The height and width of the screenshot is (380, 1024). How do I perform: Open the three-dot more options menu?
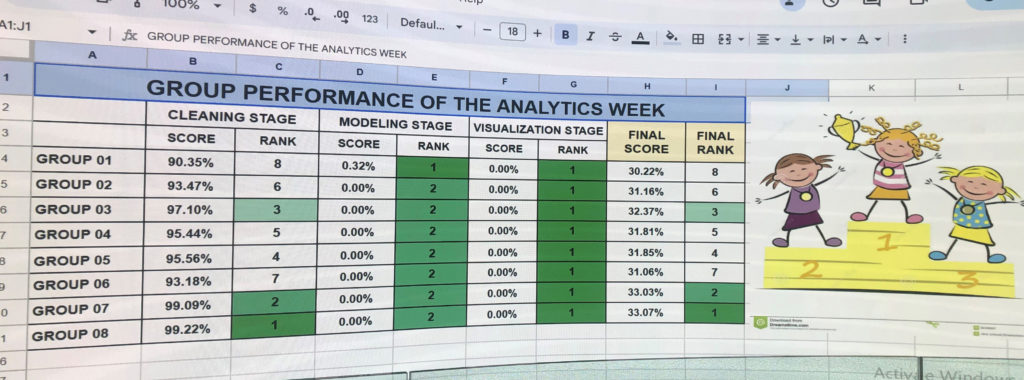point(904,39)
